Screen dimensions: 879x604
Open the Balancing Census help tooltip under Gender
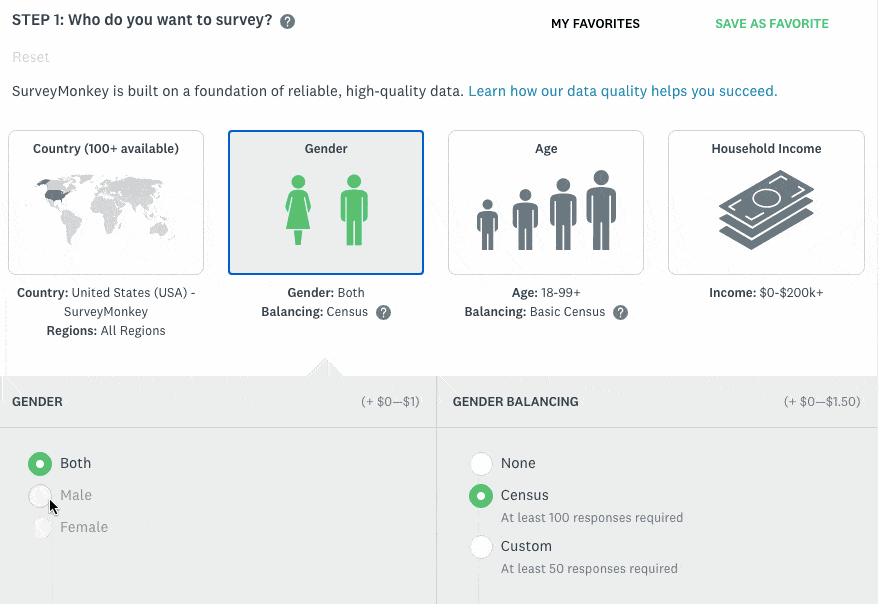383,312
